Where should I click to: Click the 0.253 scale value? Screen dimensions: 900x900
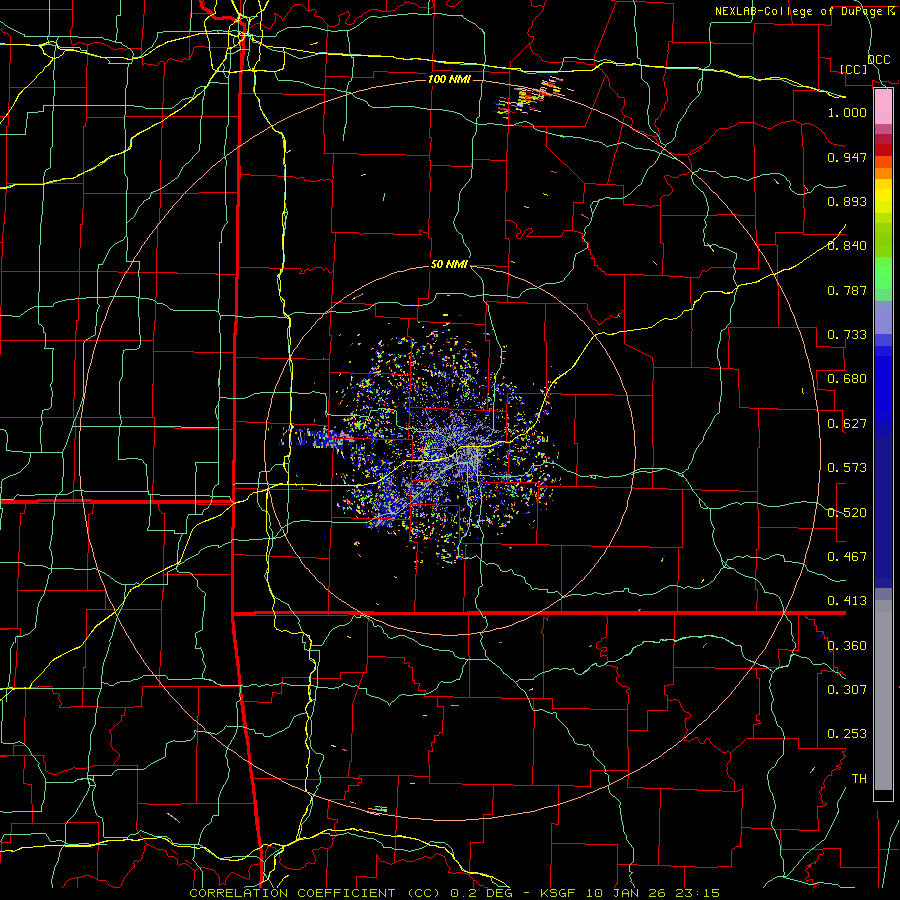click(x=847, y=734)
